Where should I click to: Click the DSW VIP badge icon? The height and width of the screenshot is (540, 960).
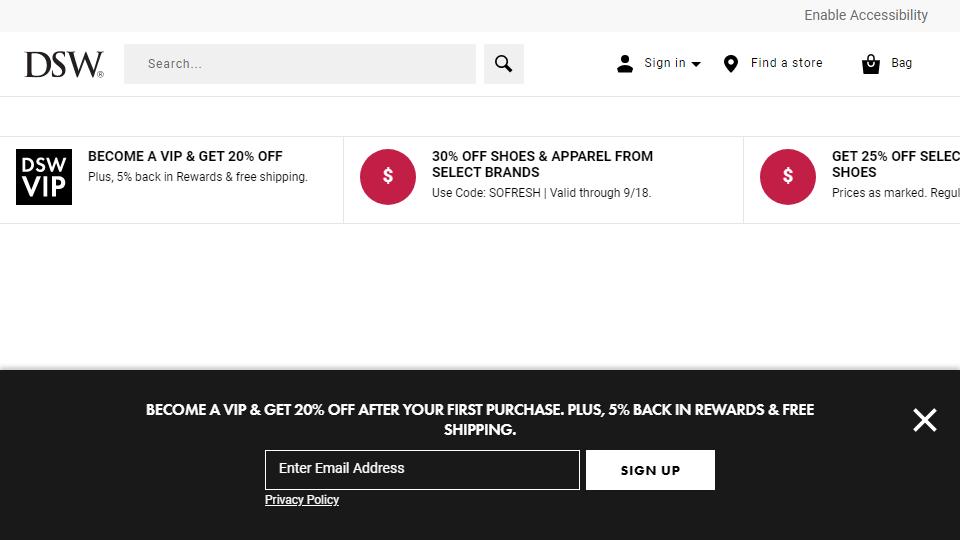click(x=44, y=177)
